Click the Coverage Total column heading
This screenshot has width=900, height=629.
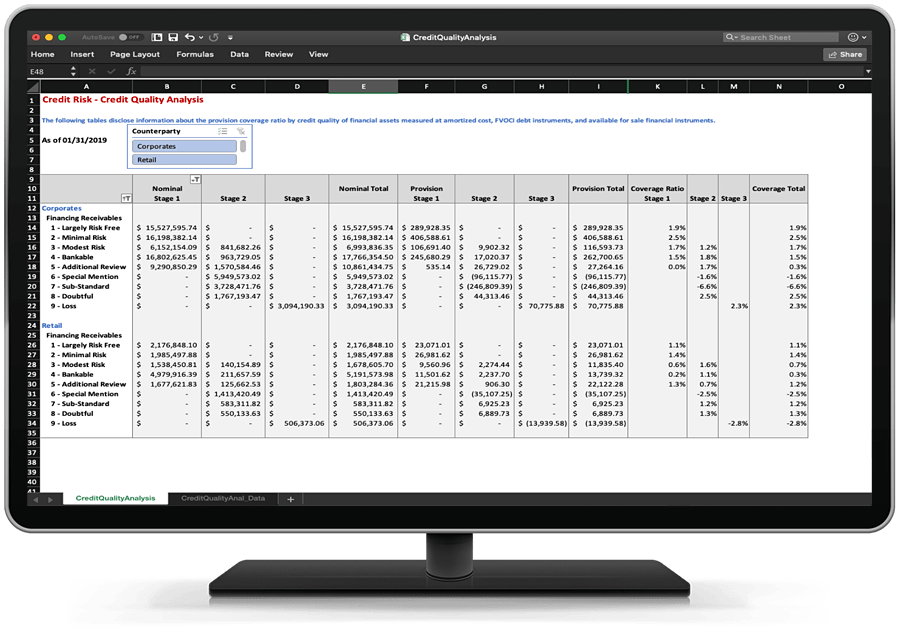point(779,188)
